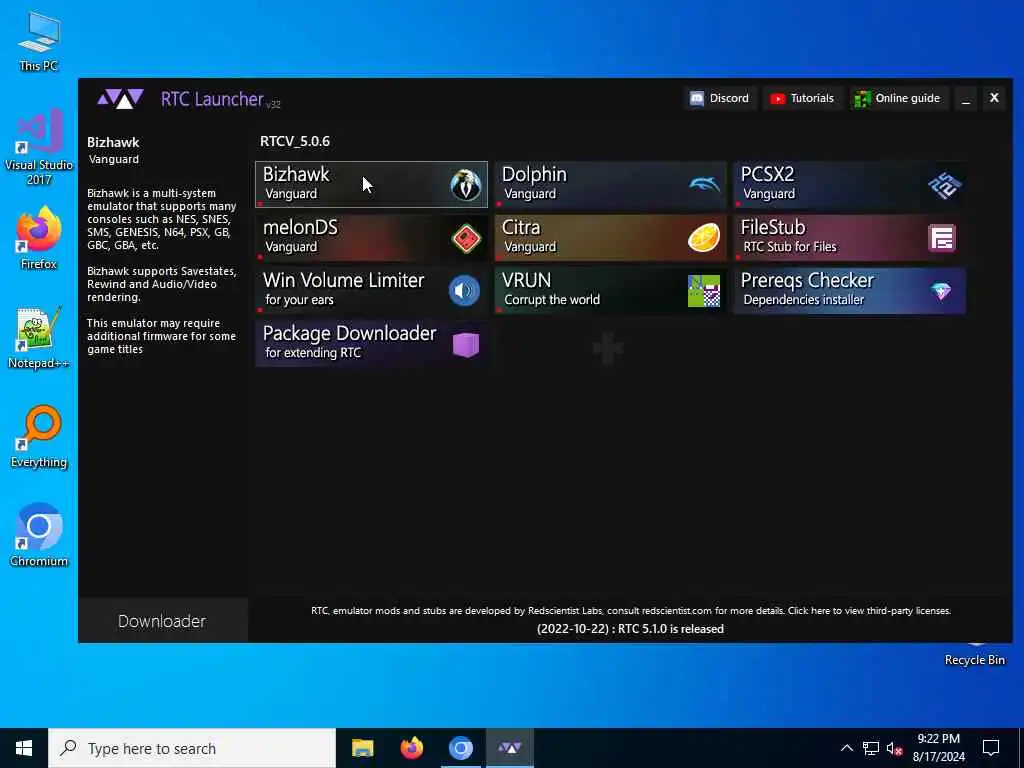Open the Windows Start menu
This screenshot has height=768, width=1024.
pyautogui.click(x=24, y=748)
